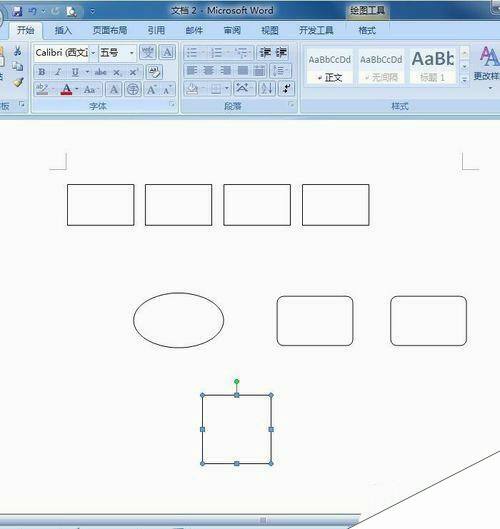Increase the paragraph indent
Image resolution: width=500 pixels, height=529 pixels.
(281, 53)
